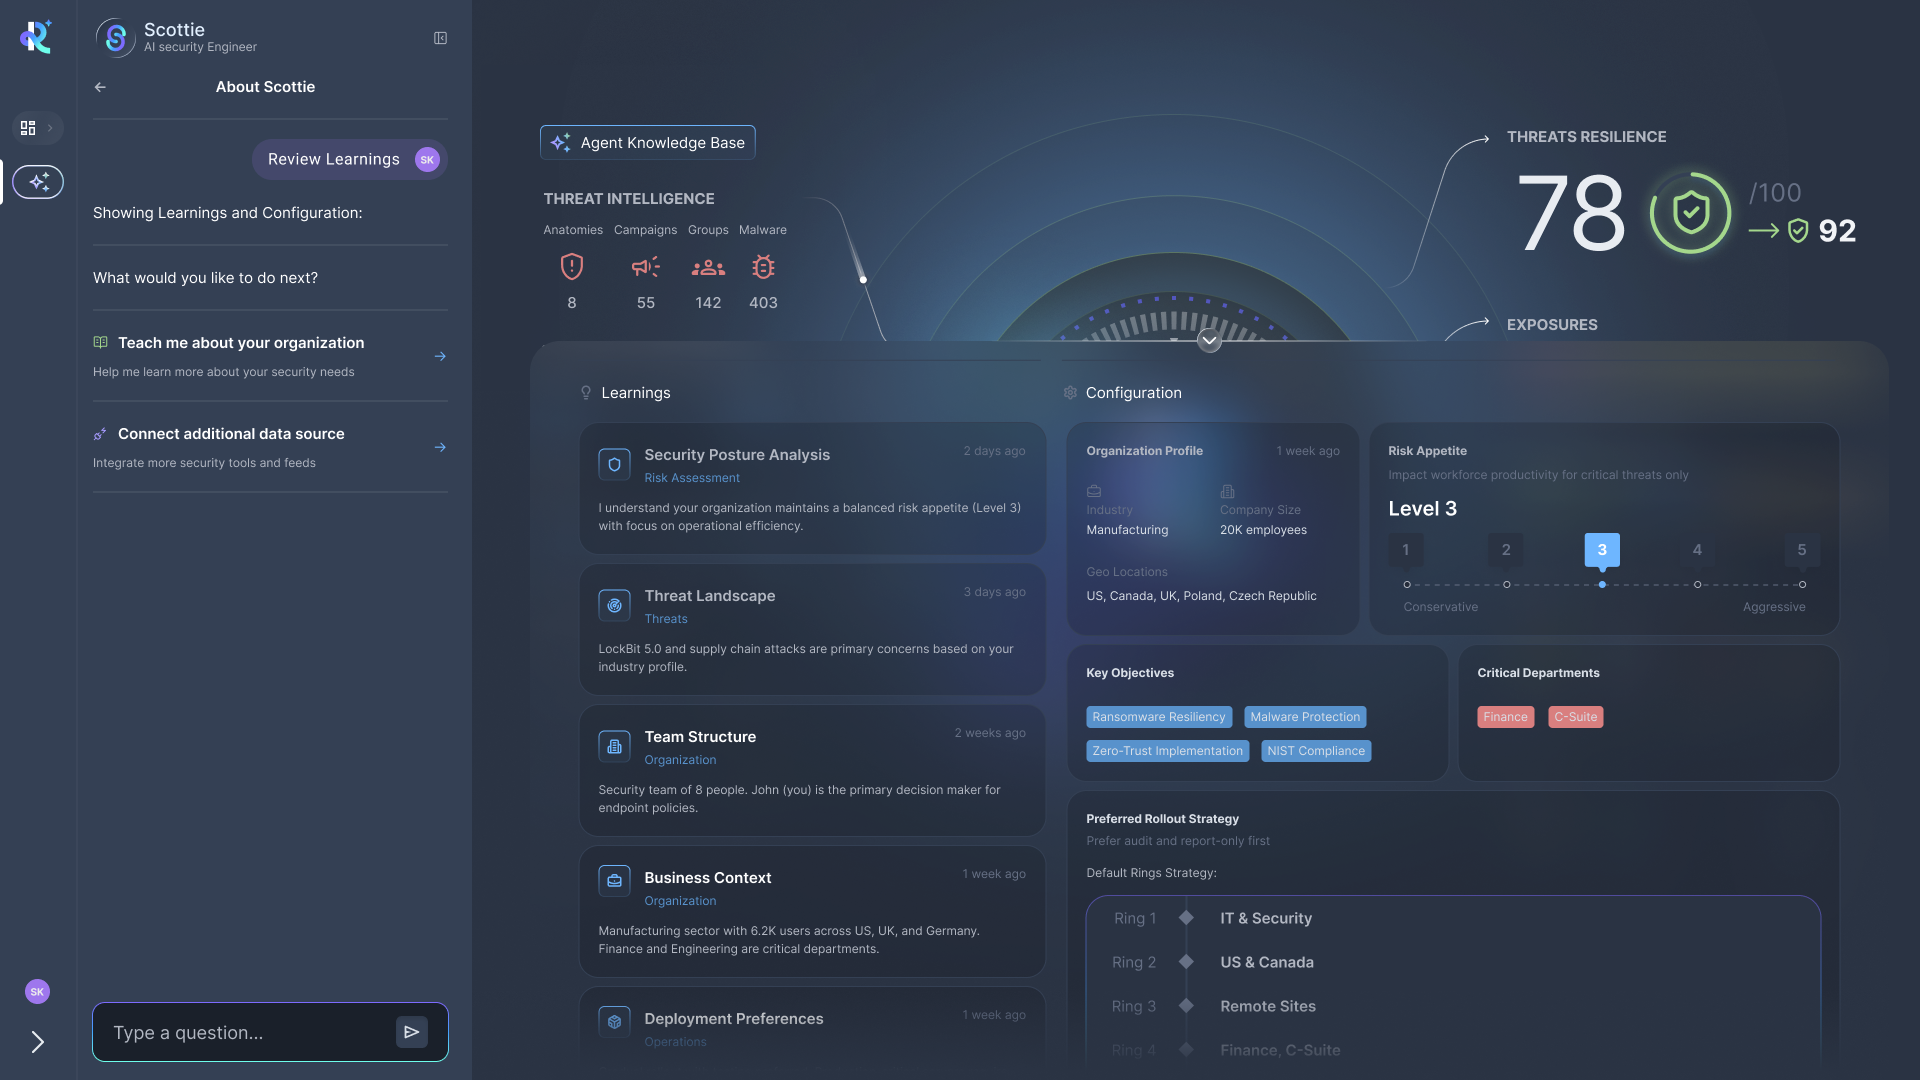The width and height of the screenshot is (1920, 1080).
Task: Click the Campaigns count 55
Action: 646,303
